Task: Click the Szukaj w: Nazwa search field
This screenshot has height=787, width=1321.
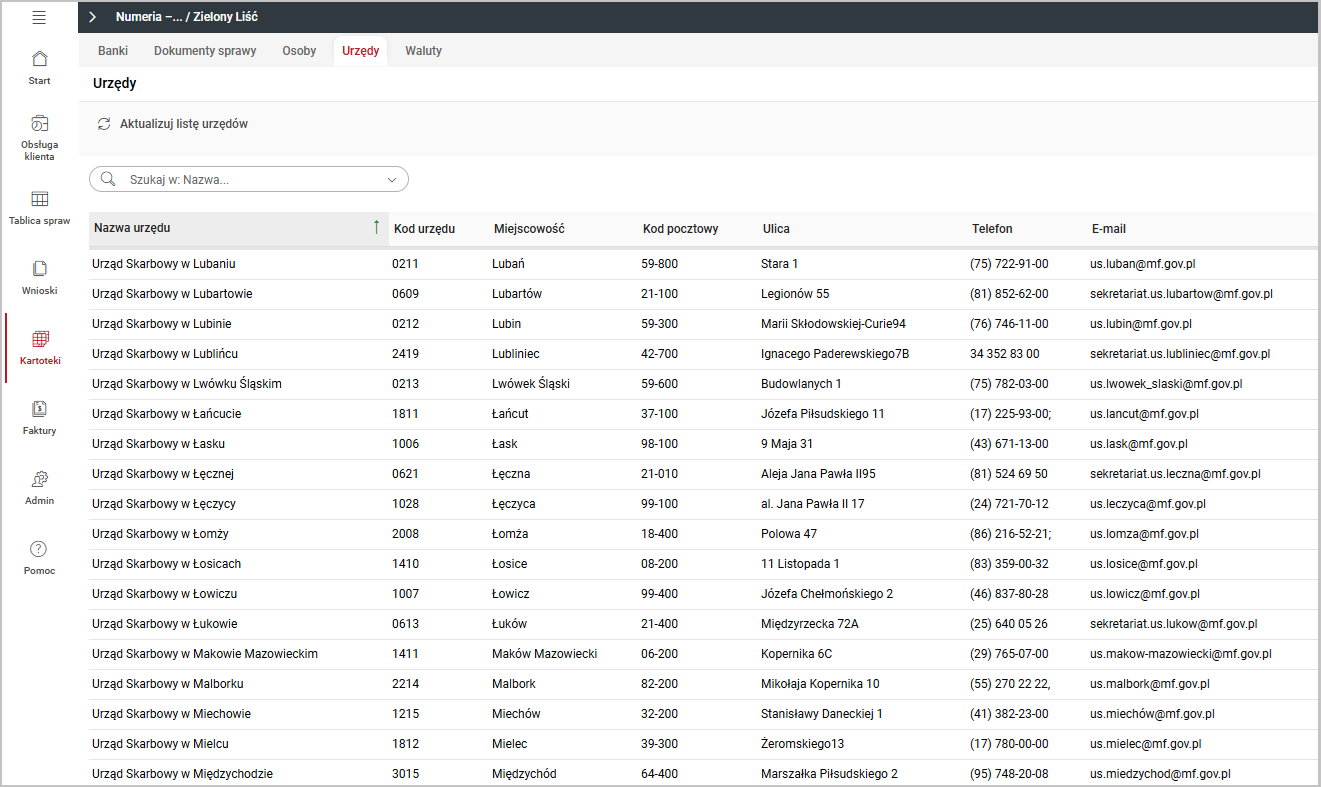Action: tap(250, 180)
